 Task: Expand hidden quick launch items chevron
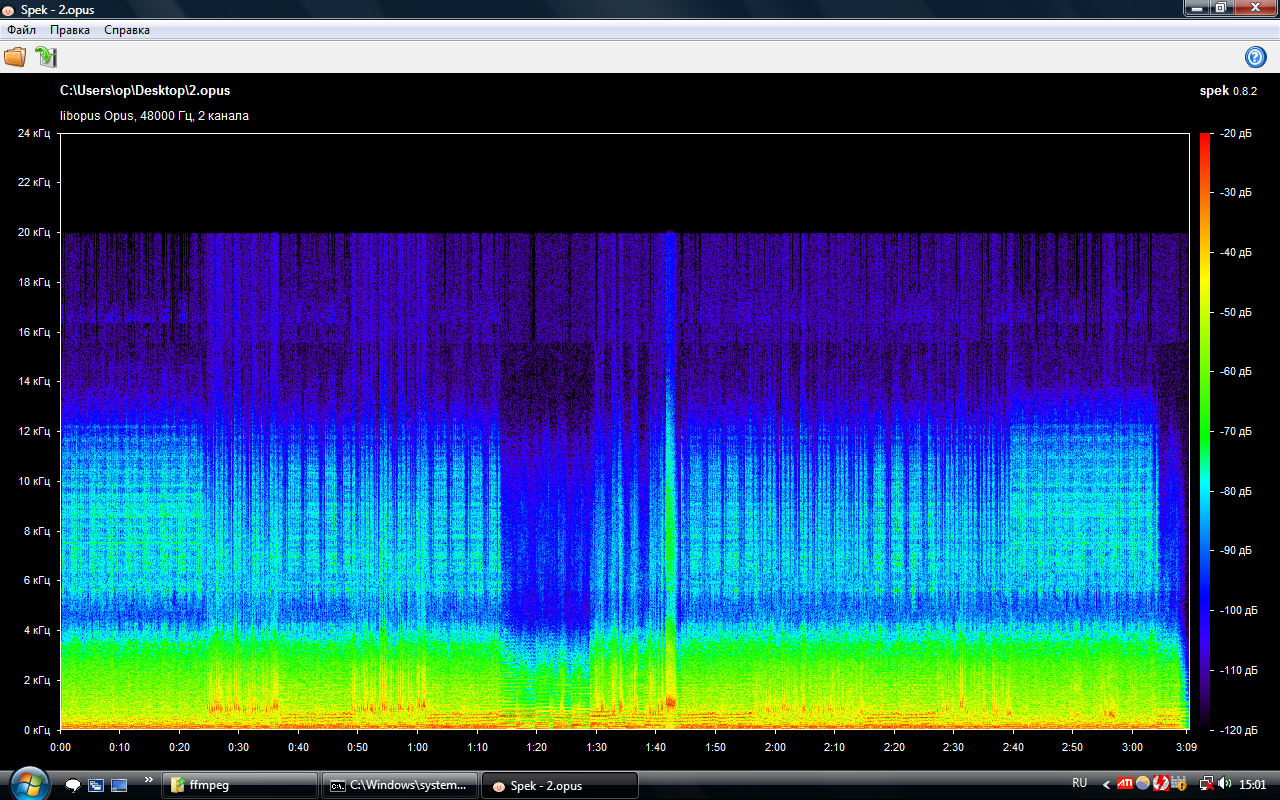(x=149, y=779)
